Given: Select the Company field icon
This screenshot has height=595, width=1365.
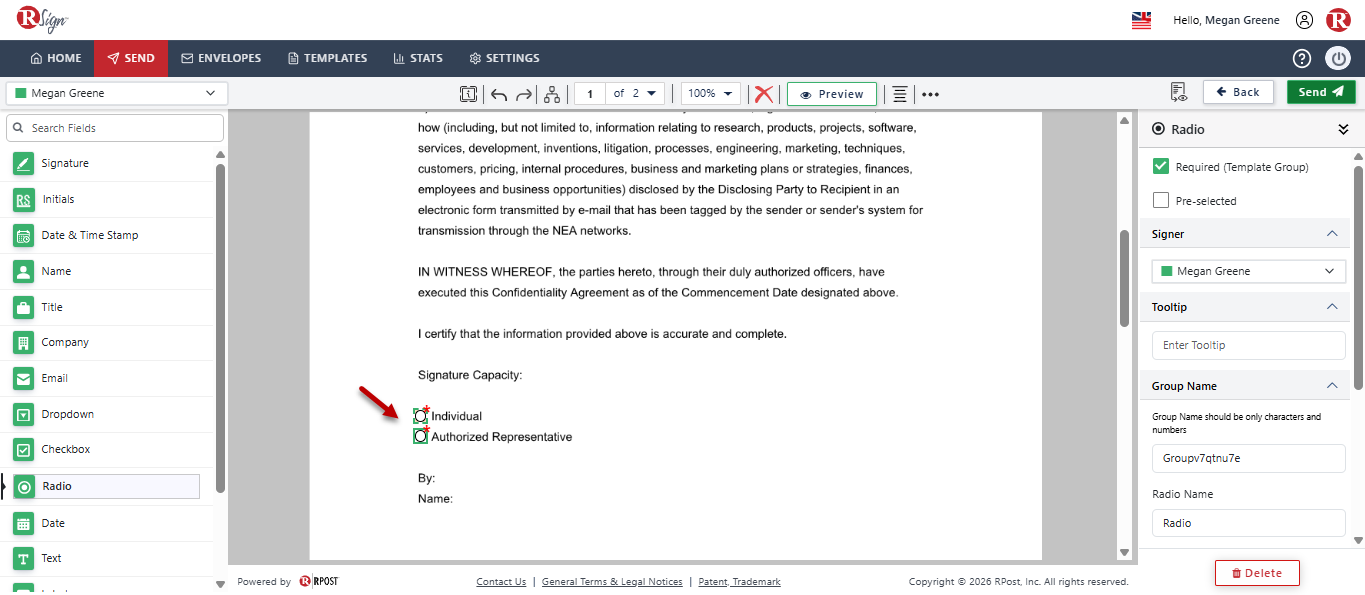Looking at the screenshot, I should click(24, 342).
